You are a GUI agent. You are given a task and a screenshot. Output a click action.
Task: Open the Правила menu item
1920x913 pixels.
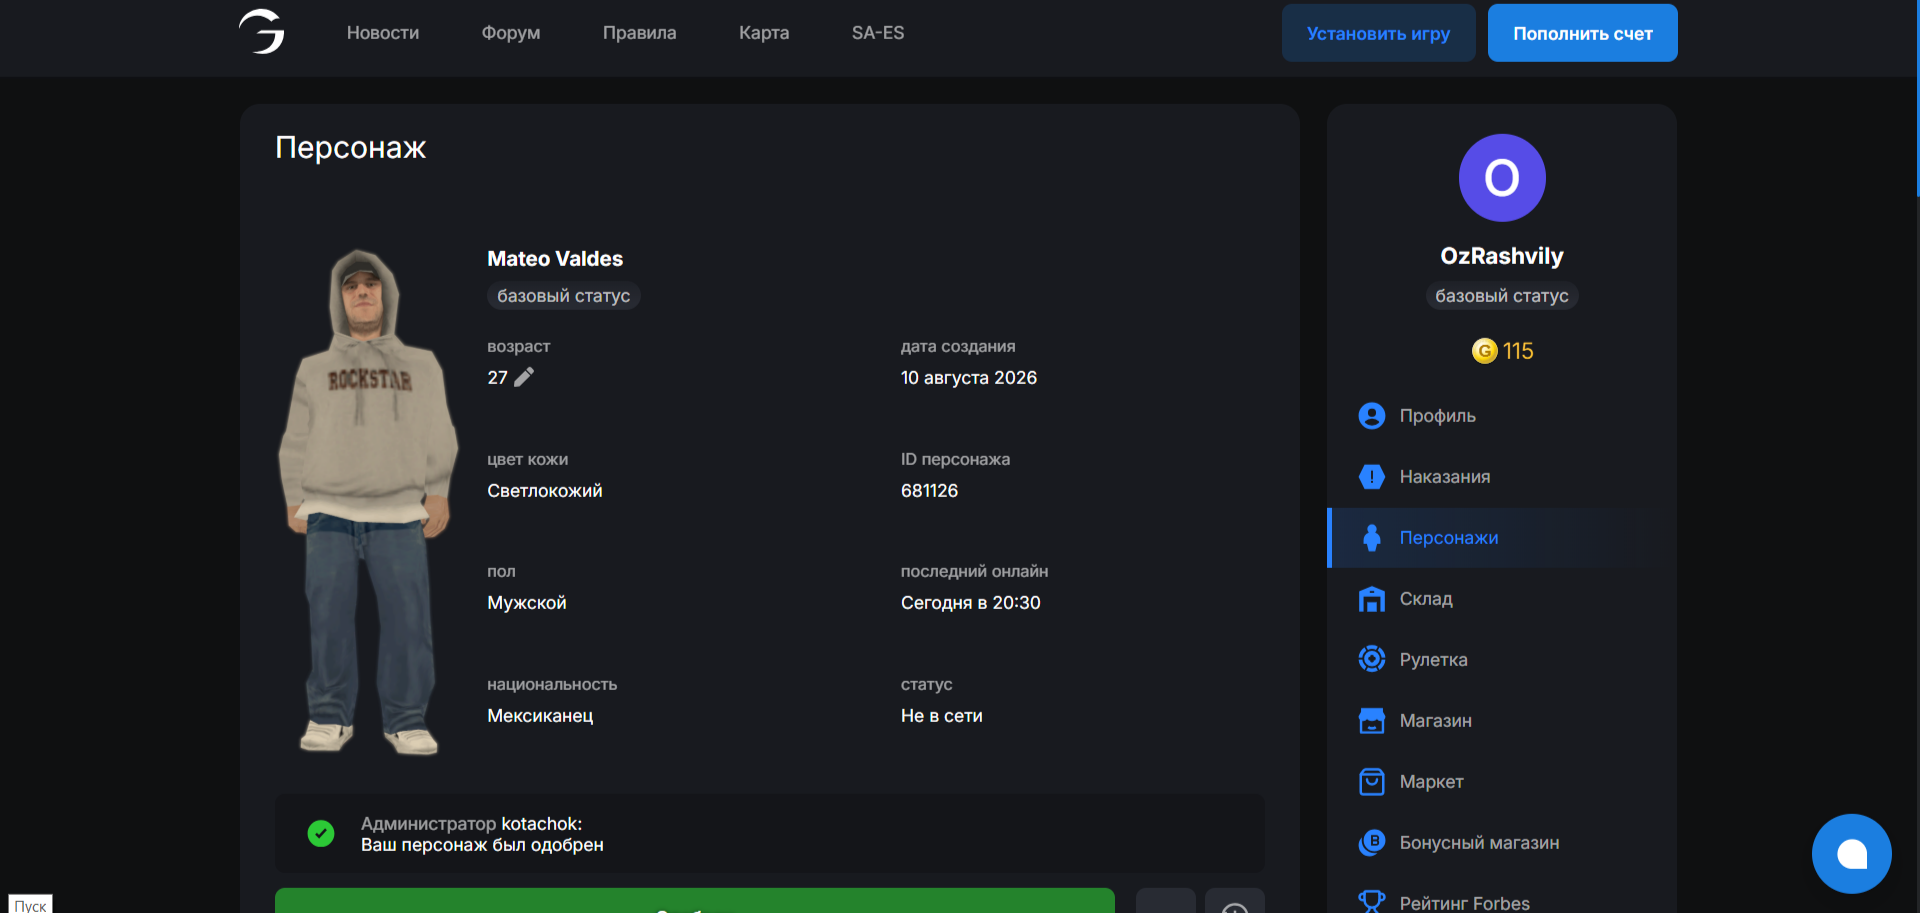point(640,33)
